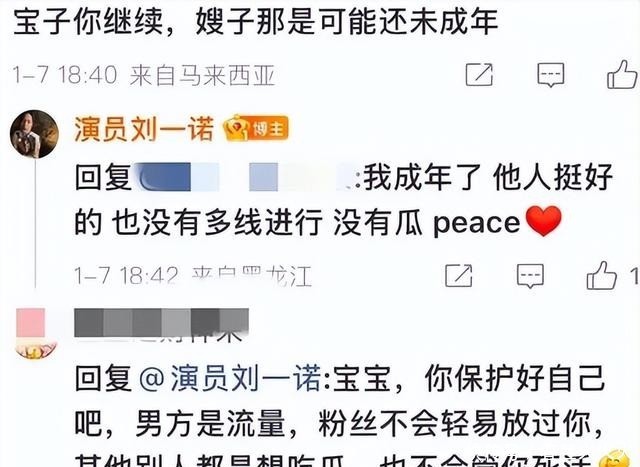Screen dimensions: 640x467
Task: Tap the blurred username after 回复
Action: pos(244,177)
